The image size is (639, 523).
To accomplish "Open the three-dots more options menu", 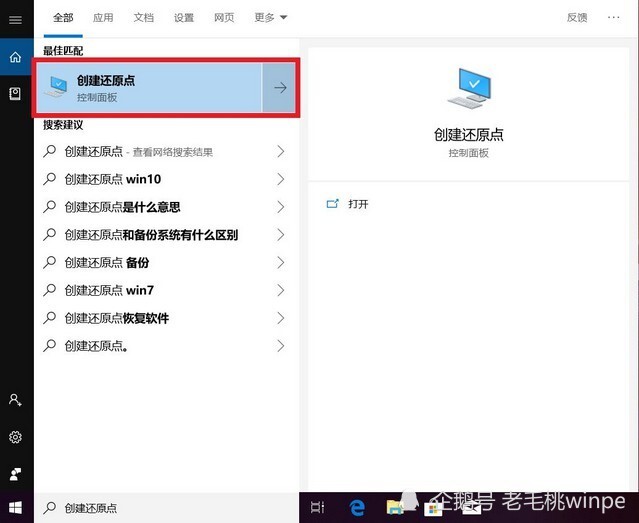I will tap(613, 18).
